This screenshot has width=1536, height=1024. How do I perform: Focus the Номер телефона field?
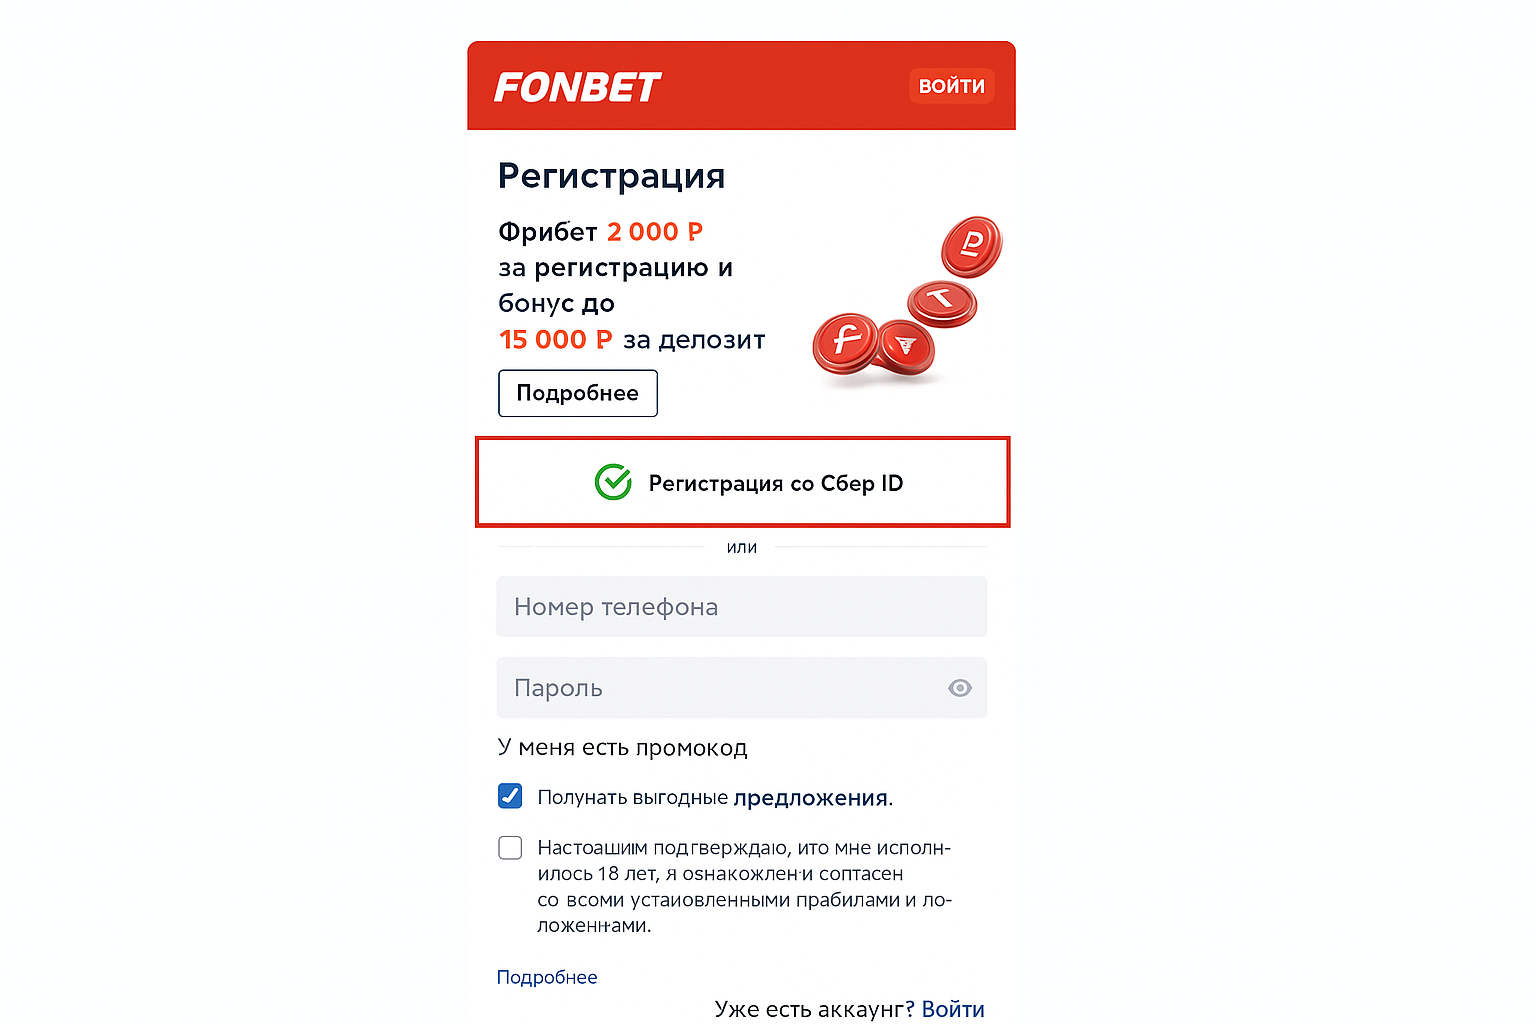click(741, 607)
